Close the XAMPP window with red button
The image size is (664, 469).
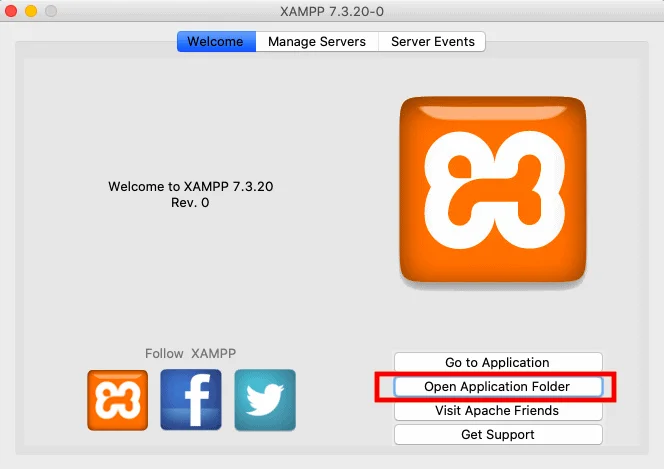(11, 11)
